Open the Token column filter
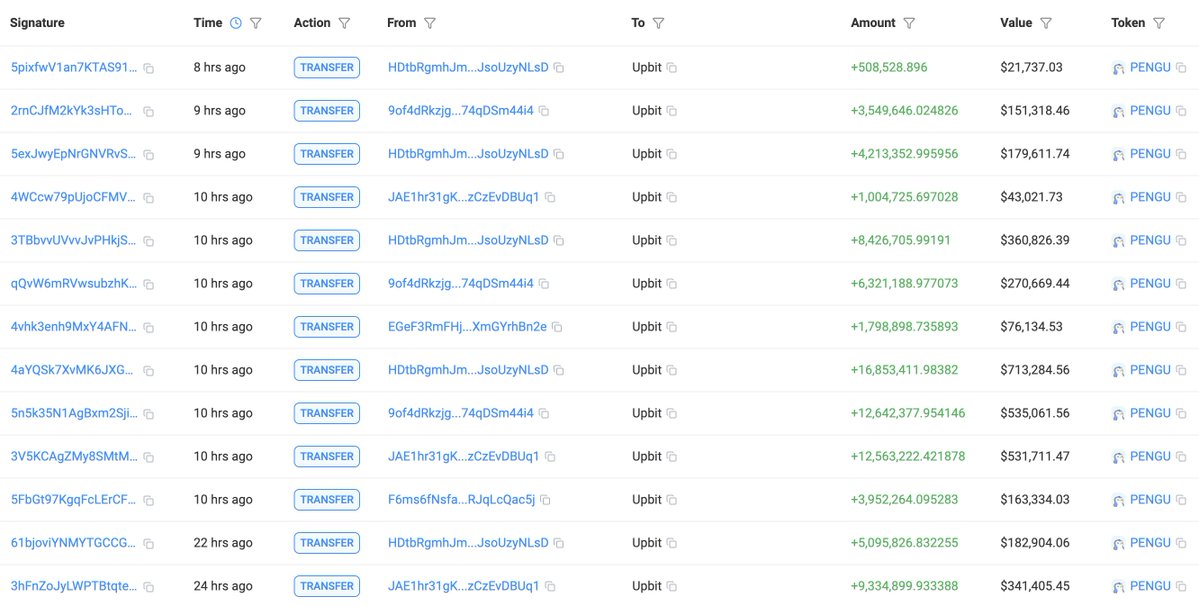This screenshot has height=606, width=1199. point(1159,23)
